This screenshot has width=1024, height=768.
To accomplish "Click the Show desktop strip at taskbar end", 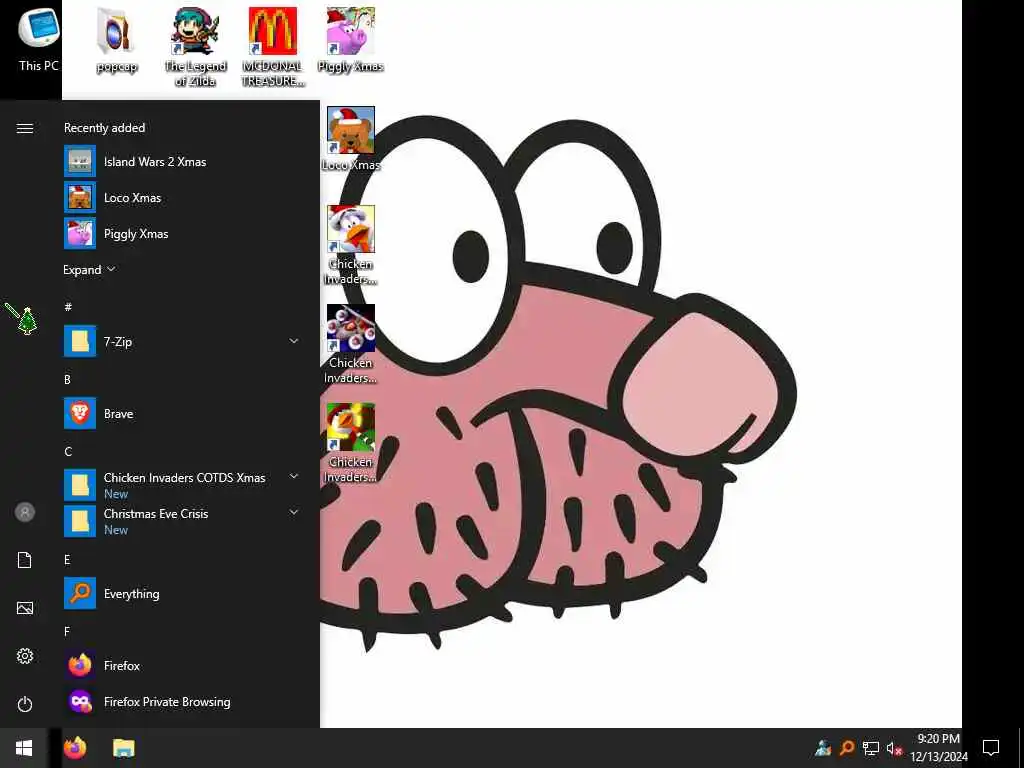I will [x=1021, y=748].
